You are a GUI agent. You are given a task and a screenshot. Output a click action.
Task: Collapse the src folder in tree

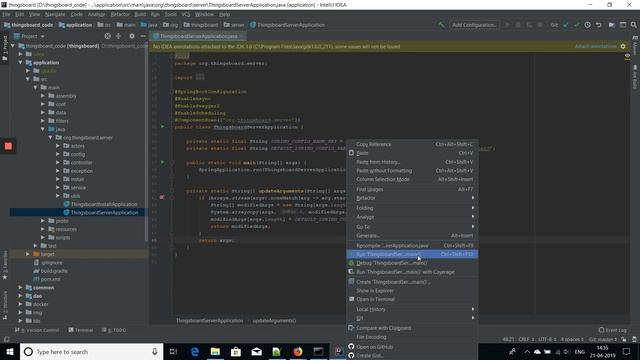tap(28, 79)
